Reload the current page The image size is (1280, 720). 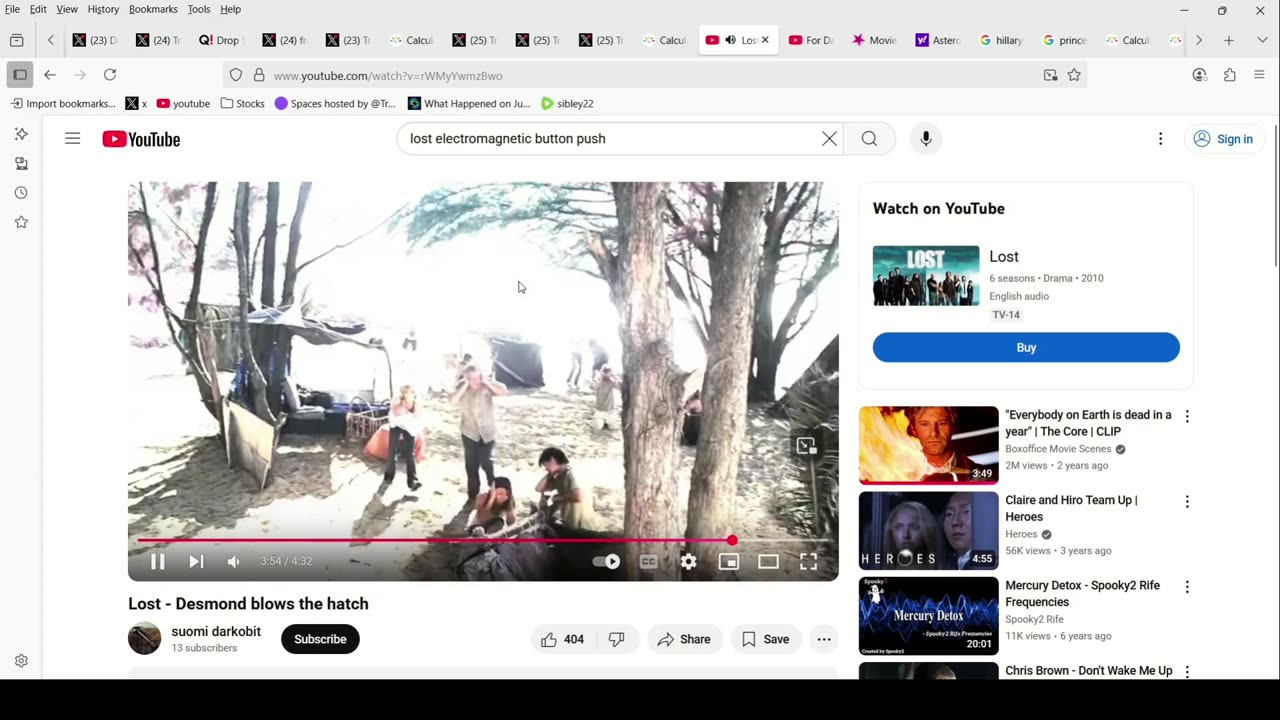(110, 75)
